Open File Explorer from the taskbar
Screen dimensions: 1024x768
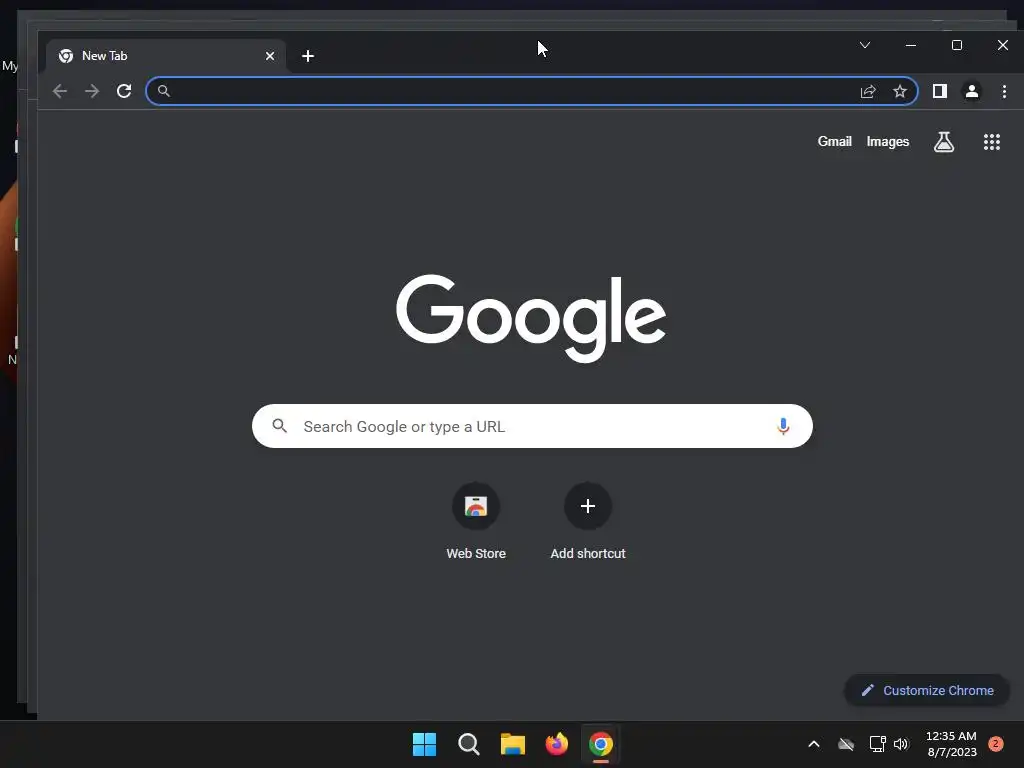point(513,744)
